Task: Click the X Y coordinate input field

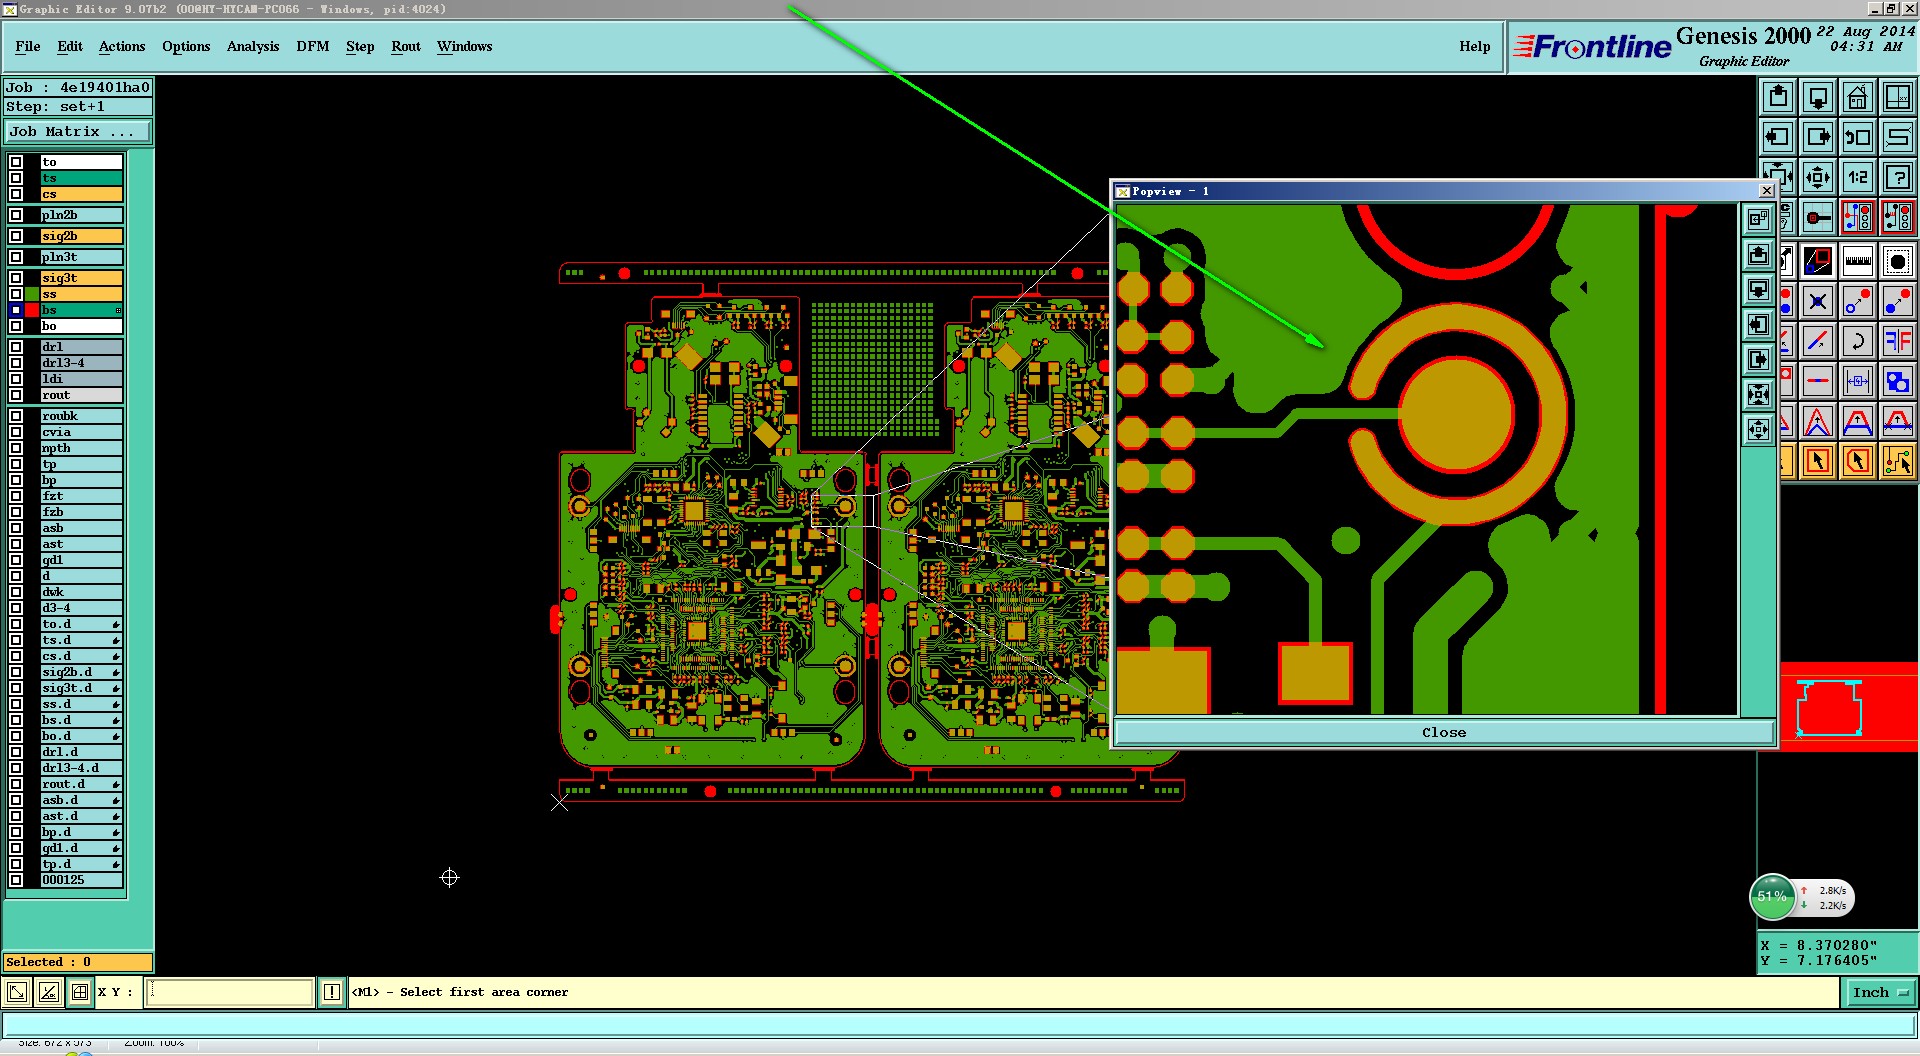Action: point(230,992)
